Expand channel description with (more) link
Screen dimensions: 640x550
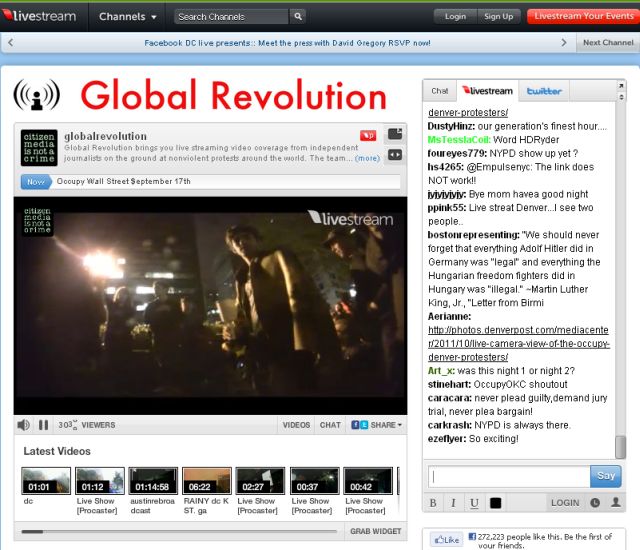367,158
